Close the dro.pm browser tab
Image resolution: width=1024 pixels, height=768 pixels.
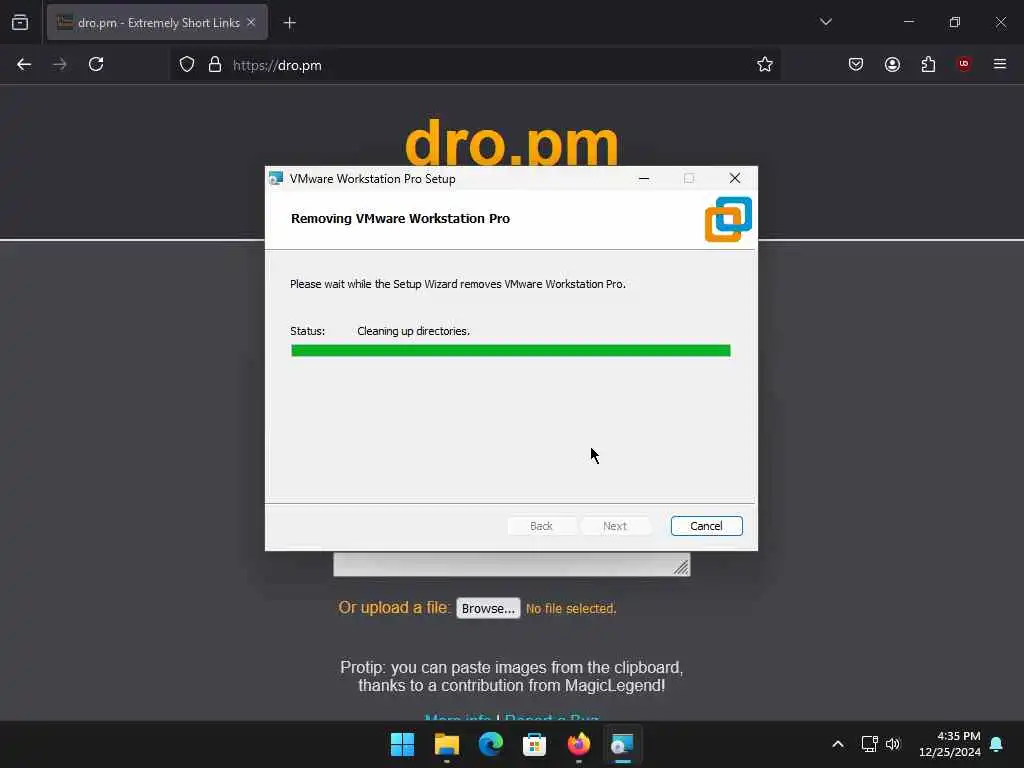(251, 22)
